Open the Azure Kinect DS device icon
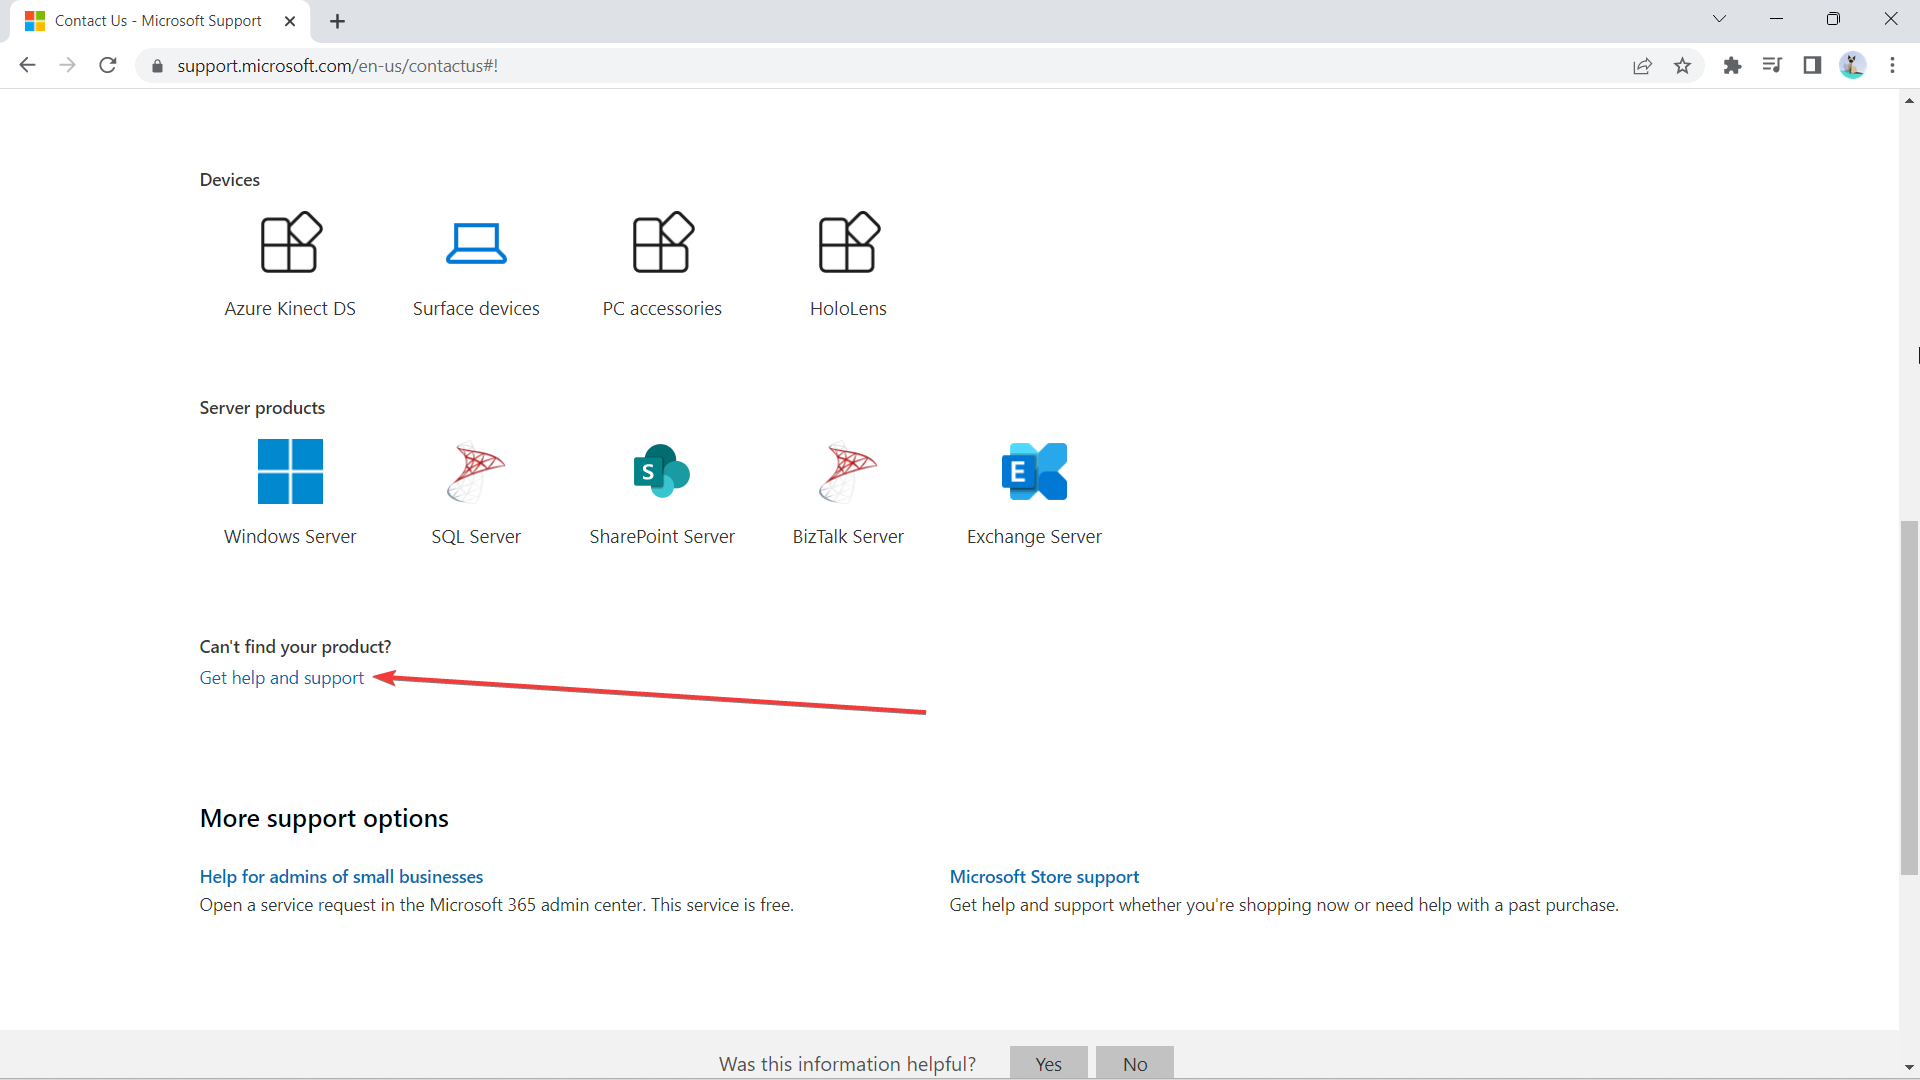 pyautogui.click(x=290, y=243)
